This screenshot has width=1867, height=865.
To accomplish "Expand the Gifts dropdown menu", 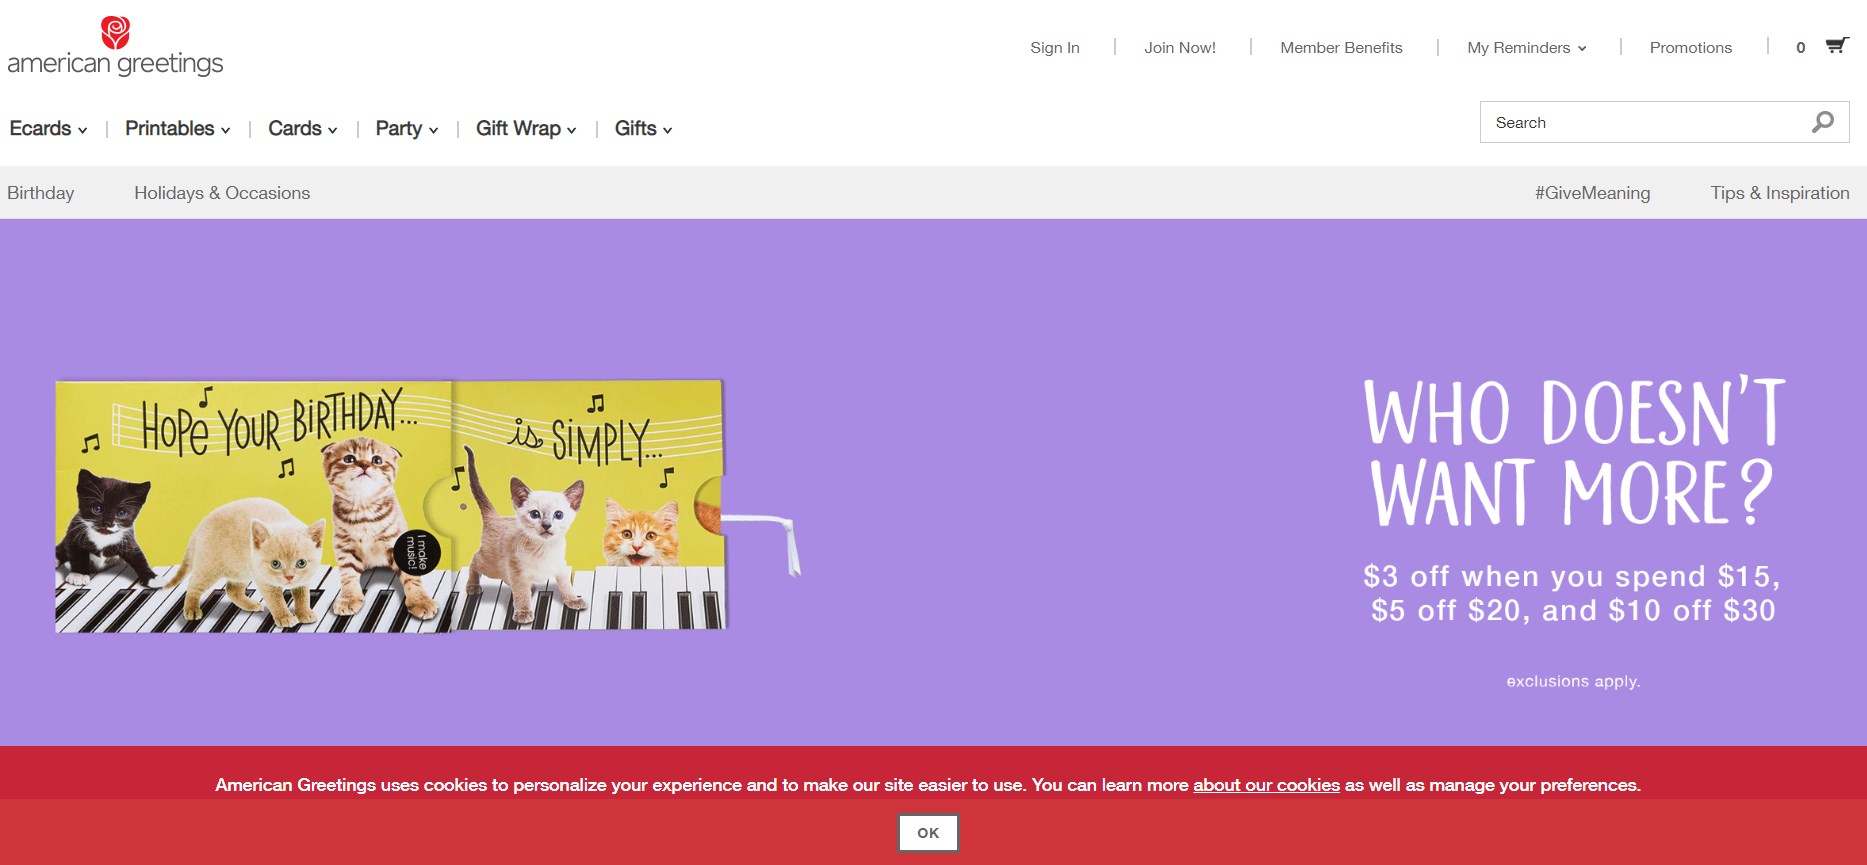I will pyautogui.click(x=643, y=129).
